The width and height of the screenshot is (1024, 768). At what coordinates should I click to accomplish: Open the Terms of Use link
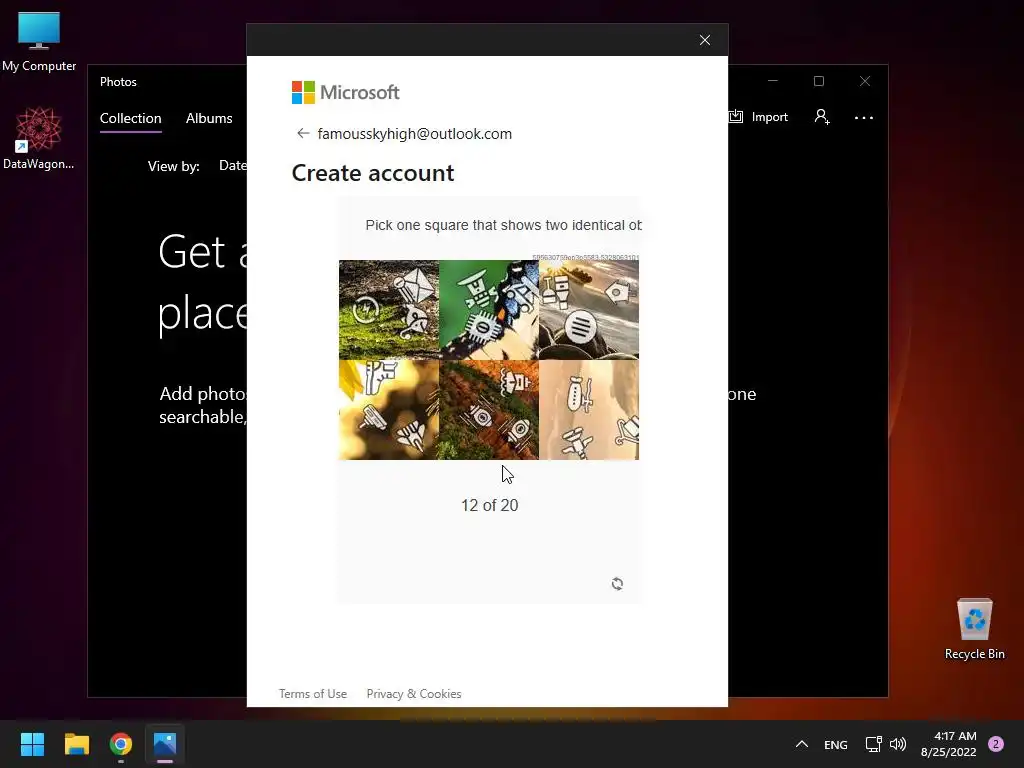point(313,694)
